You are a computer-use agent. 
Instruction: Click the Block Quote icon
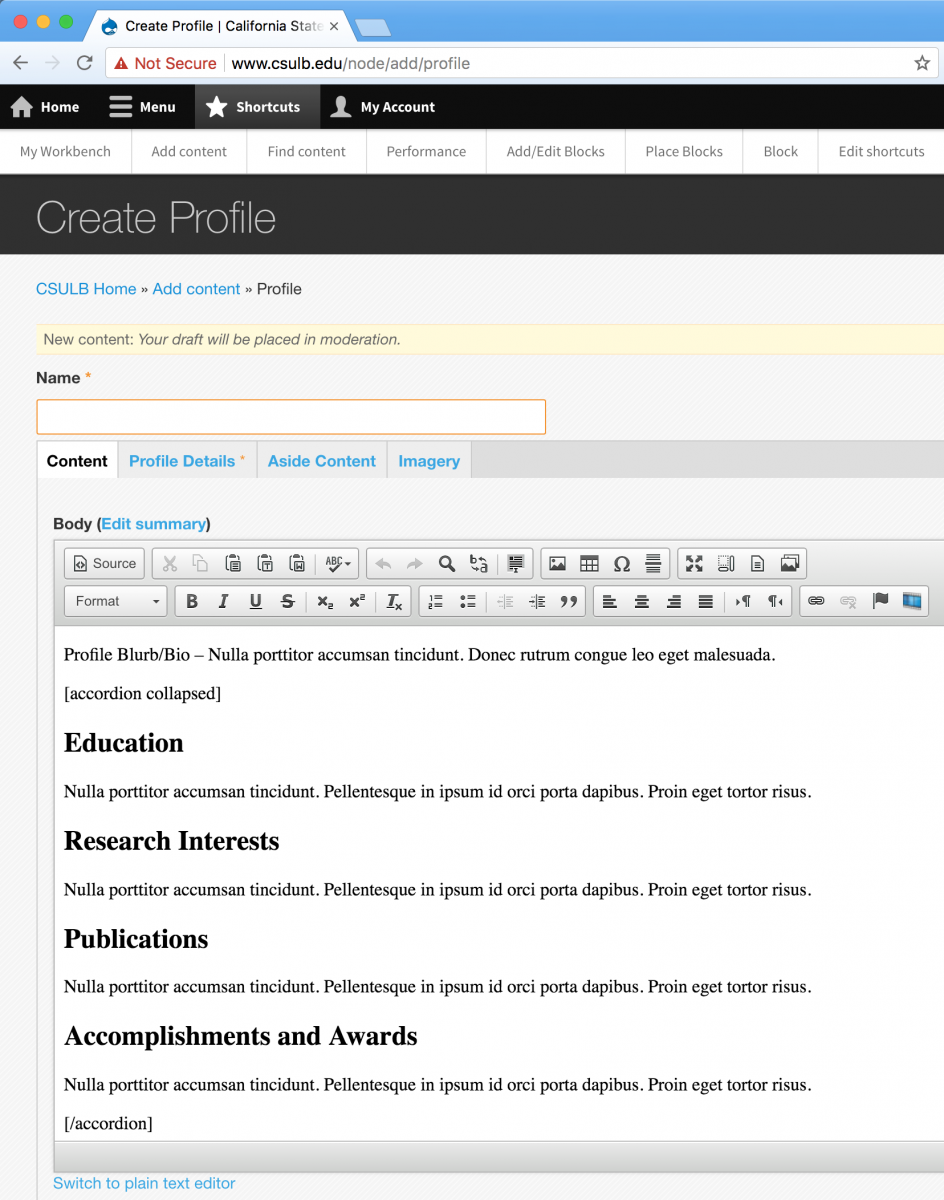(569, 601)
